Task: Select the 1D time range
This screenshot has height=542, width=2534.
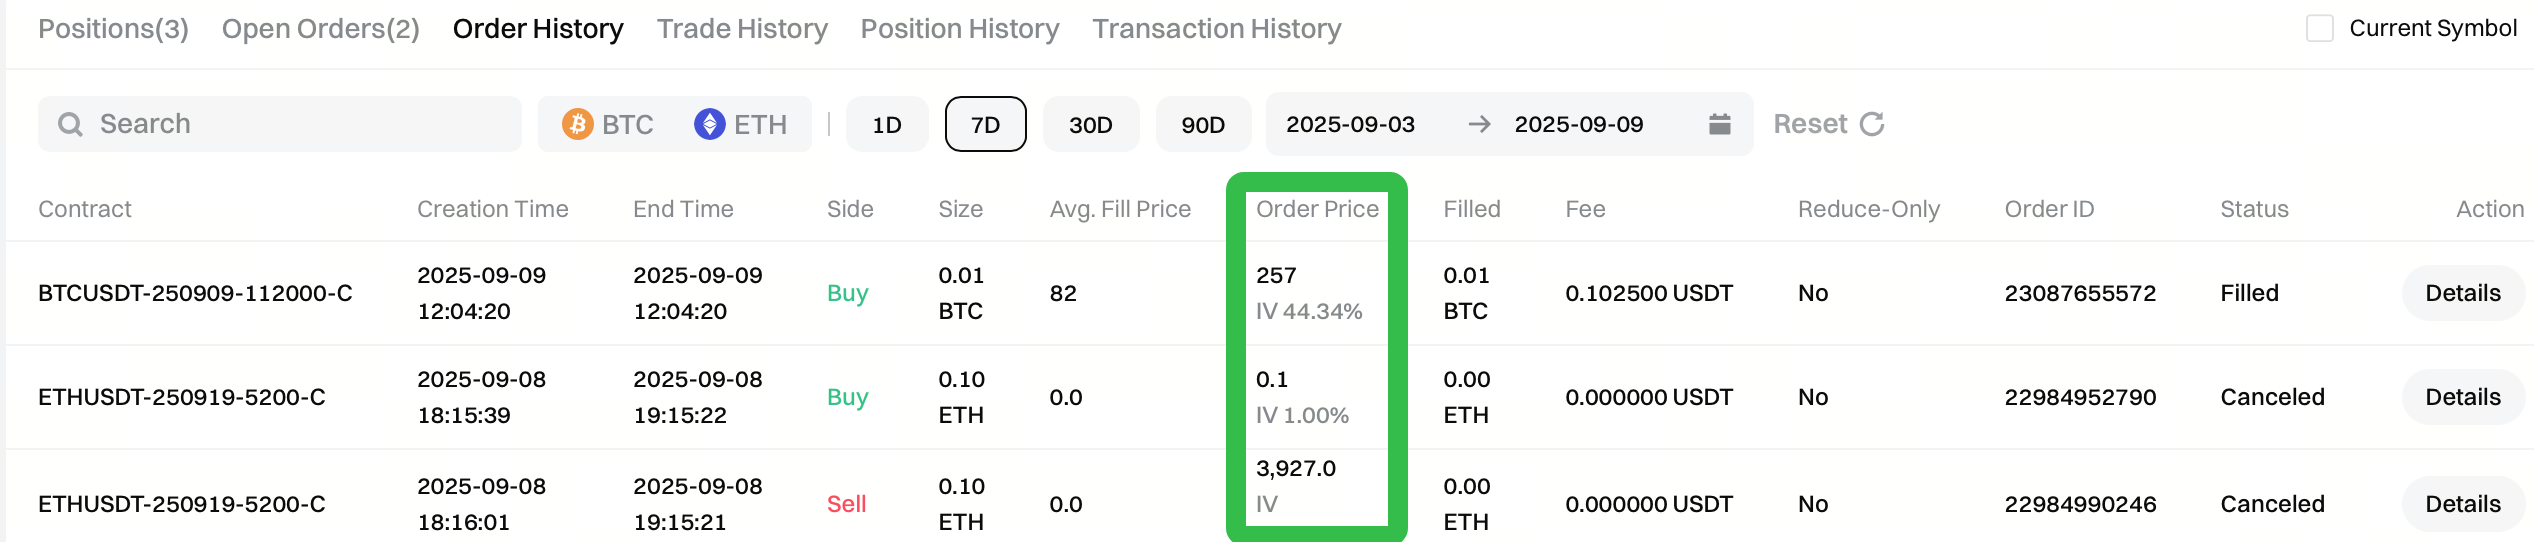Action: tap(887, 124)
